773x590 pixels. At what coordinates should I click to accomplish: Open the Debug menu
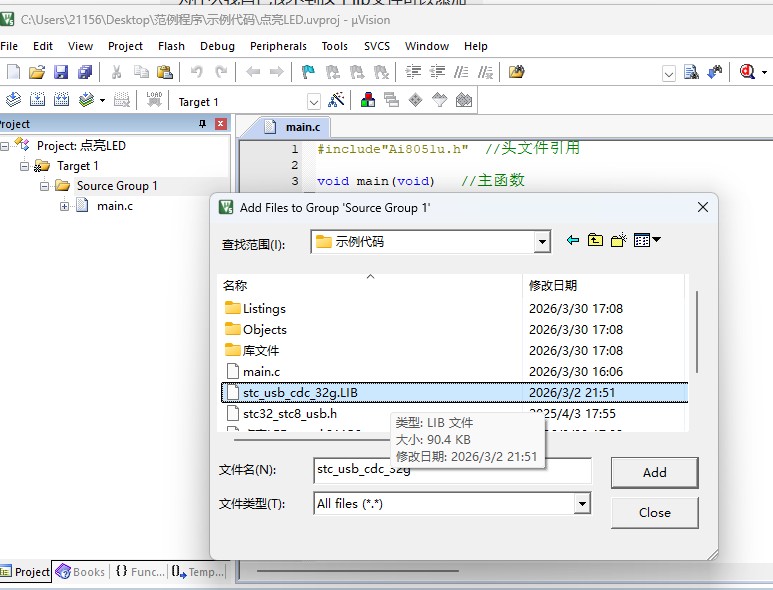pos(217,46)
